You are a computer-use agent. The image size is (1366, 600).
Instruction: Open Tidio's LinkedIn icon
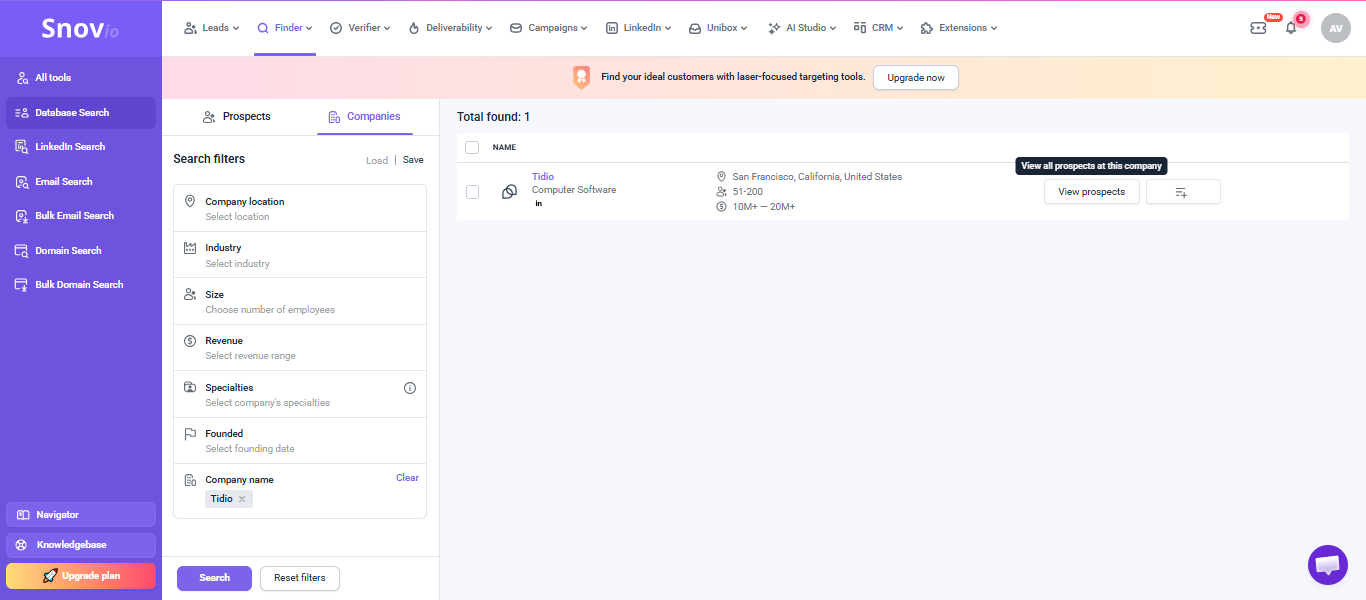tap(538, 204)
